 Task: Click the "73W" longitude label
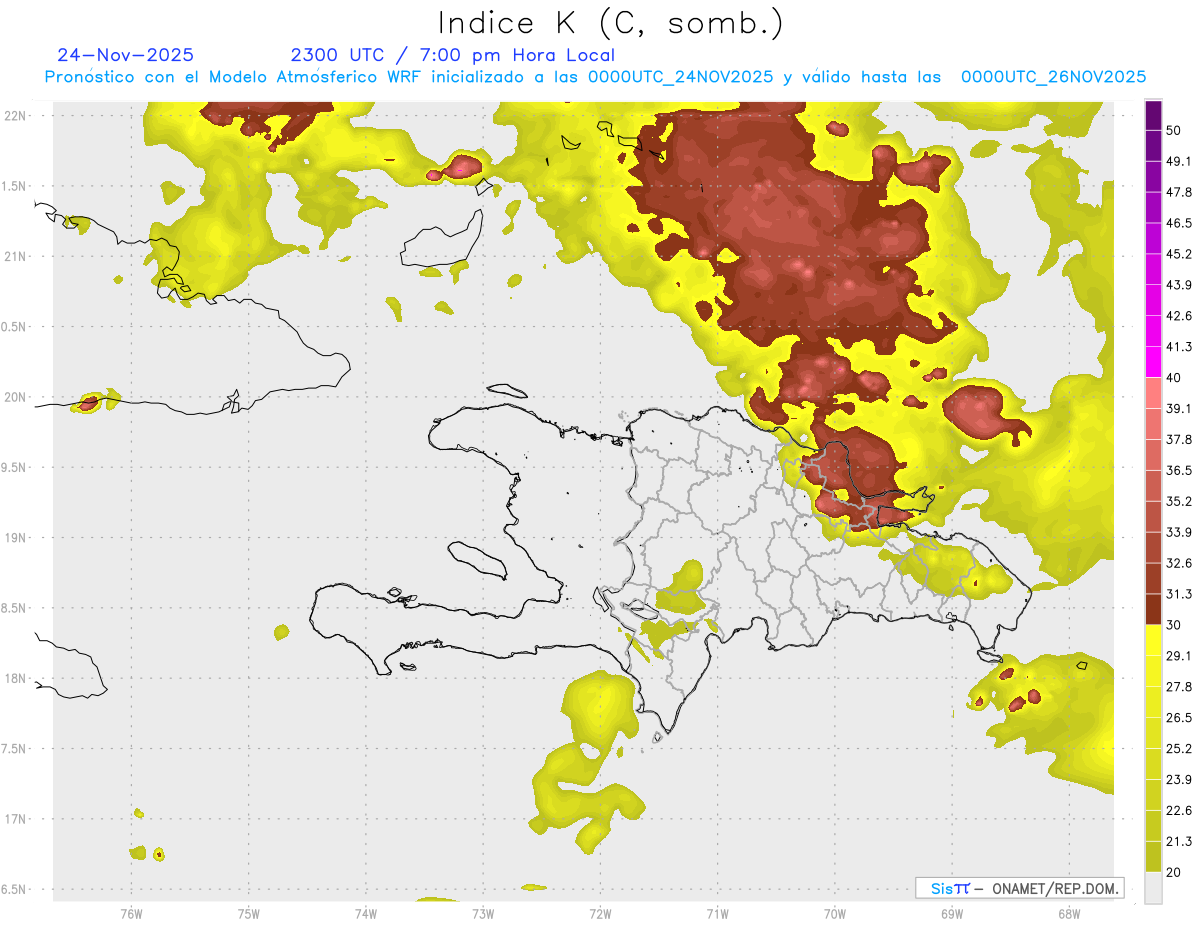(483, 914)
